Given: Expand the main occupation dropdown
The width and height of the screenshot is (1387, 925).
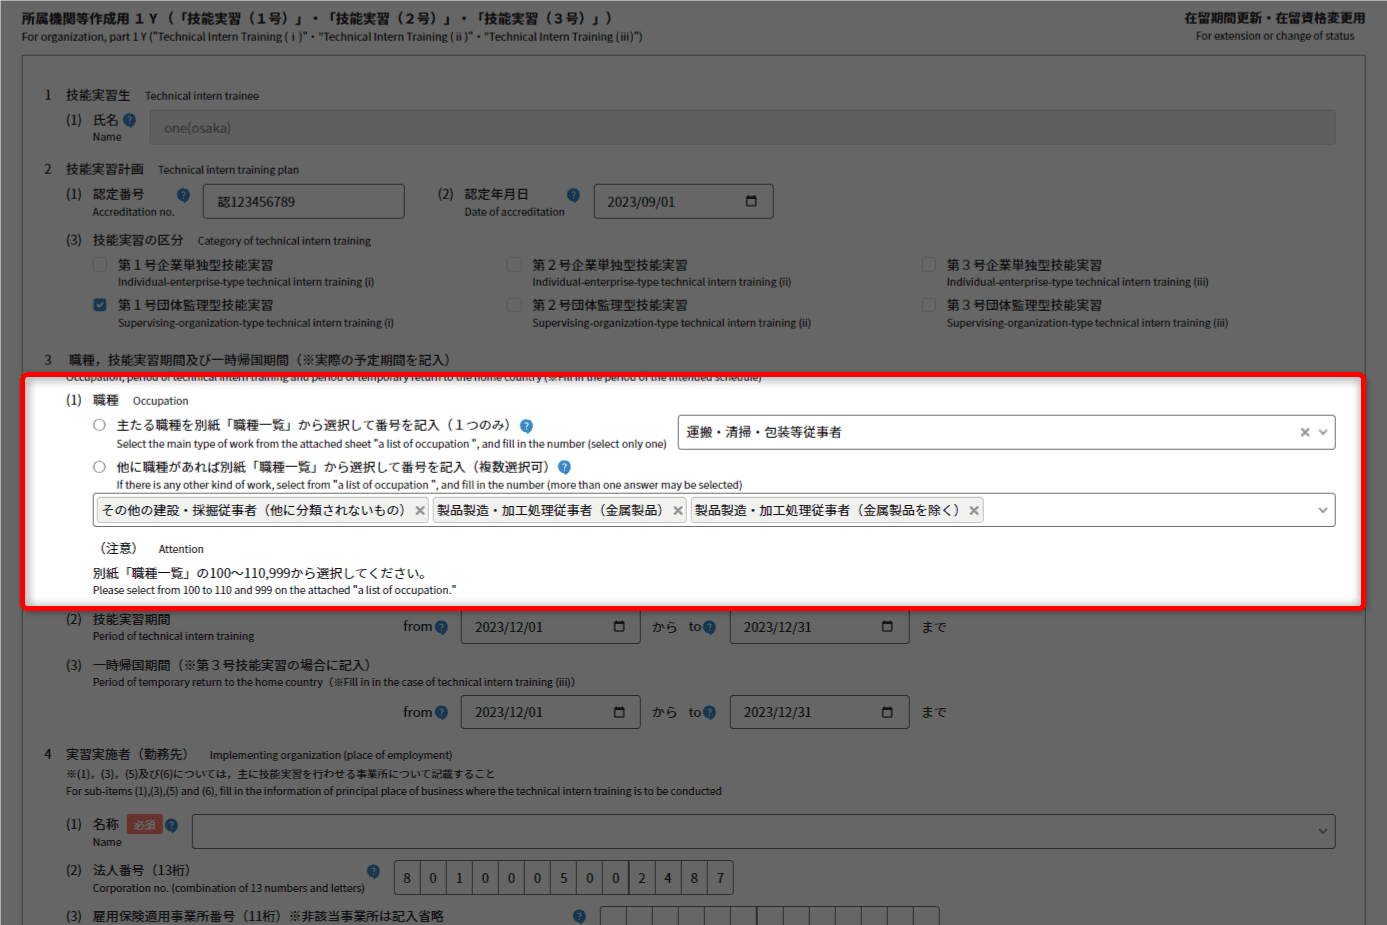Looking at the screenshot, I should coord(1322,432).
